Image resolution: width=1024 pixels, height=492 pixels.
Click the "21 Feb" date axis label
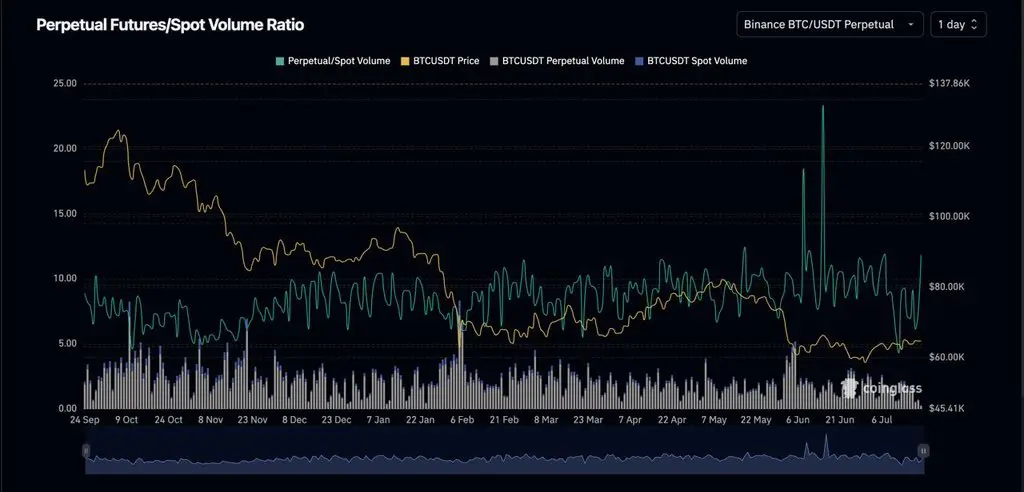tap(504, 420)
